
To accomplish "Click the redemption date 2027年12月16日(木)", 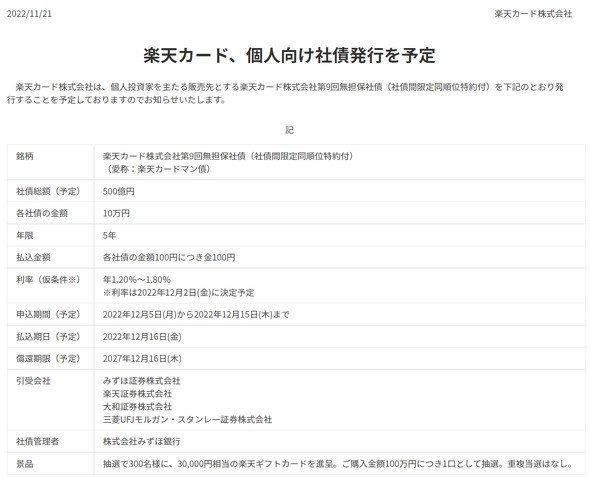I will tap(142, 359).
